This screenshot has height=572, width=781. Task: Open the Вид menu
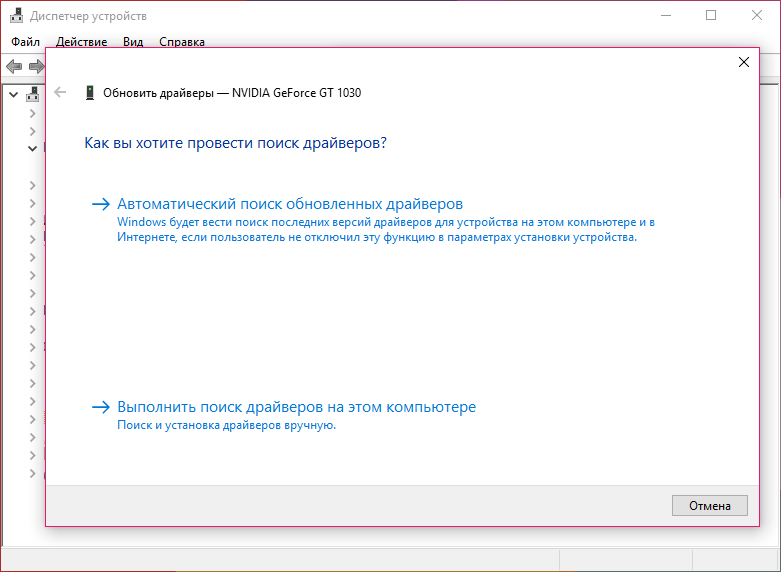[x=133, y=42]
